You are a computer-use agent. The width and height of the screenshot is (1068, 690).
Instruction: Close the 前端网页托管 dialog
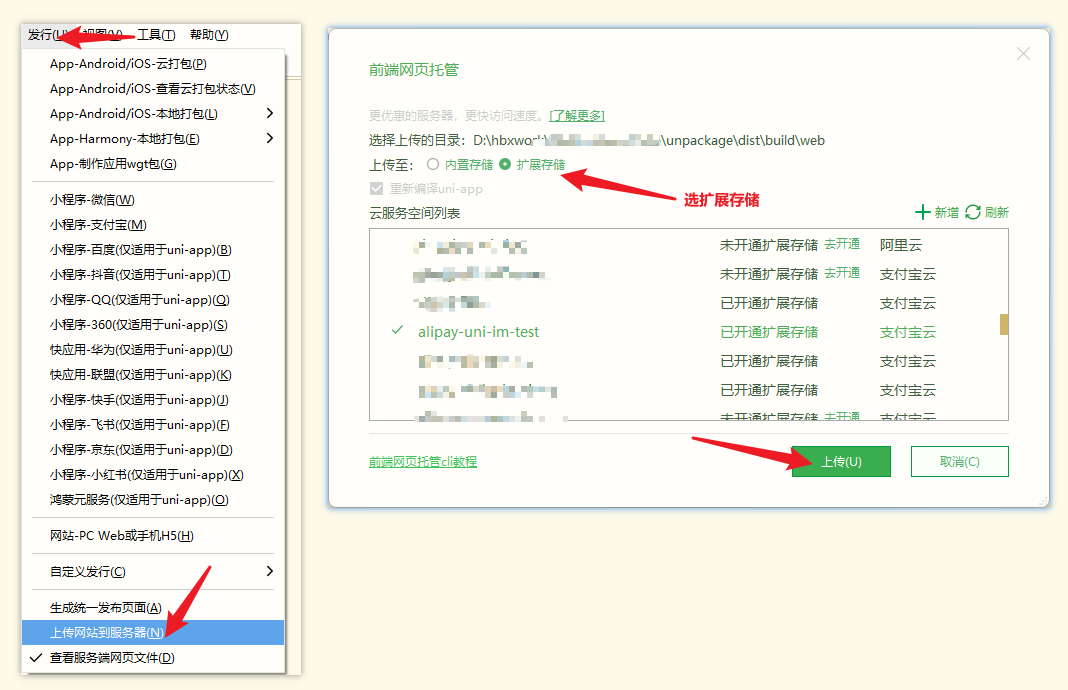[x=1023, y=54]
